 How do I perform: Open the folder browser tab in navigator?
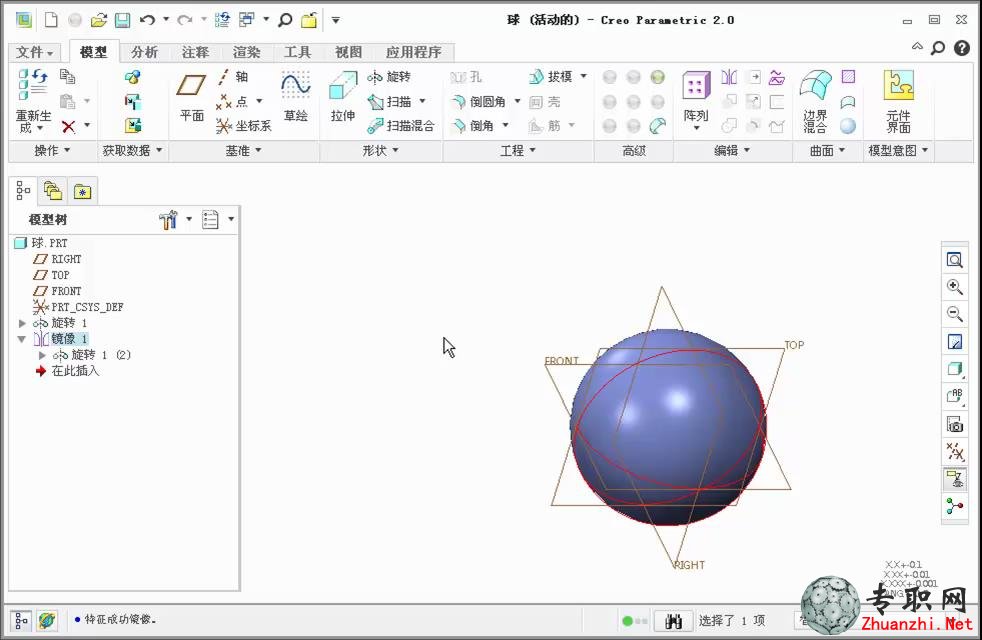click(53, 191)
